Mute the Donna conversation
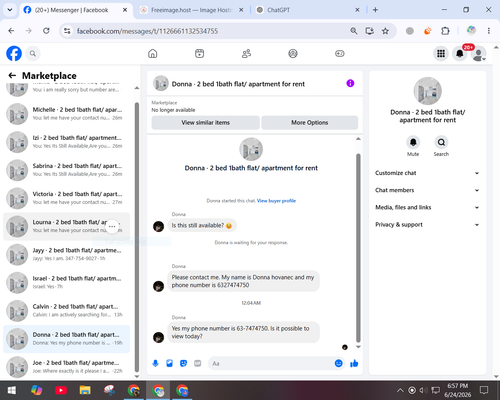500x400 pixels. coord(413,142)
